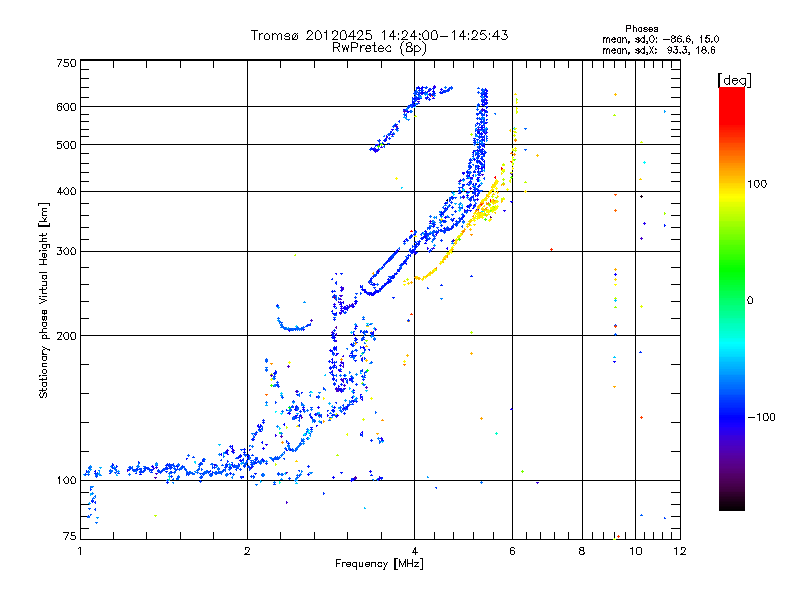Screen dimensions: 800x600
Task: Click the y-axis tick label "200"
Action: 66,336
